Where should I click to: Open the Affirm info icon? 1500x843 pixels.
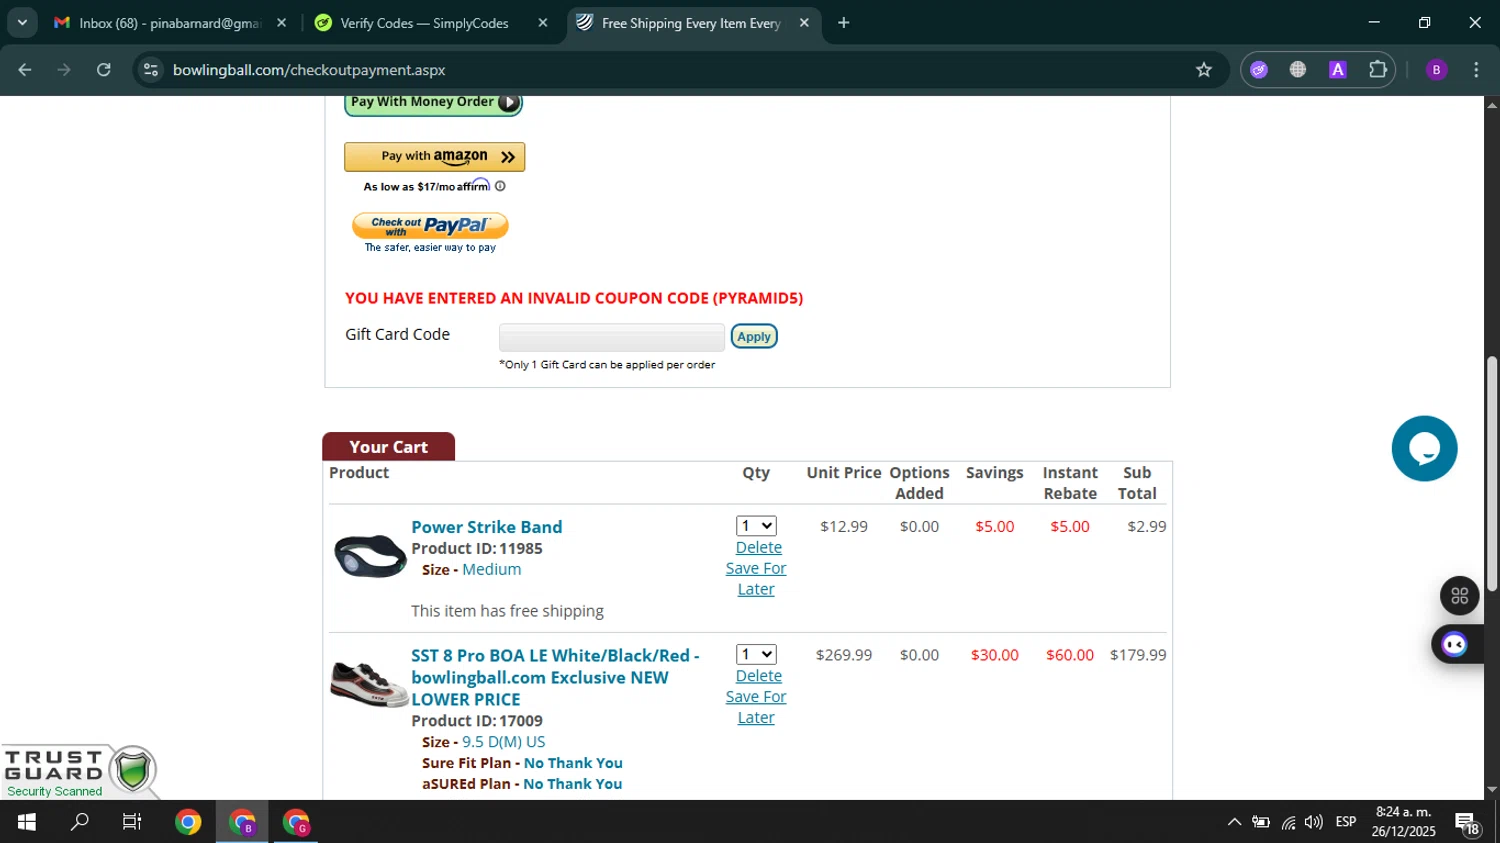500,186
